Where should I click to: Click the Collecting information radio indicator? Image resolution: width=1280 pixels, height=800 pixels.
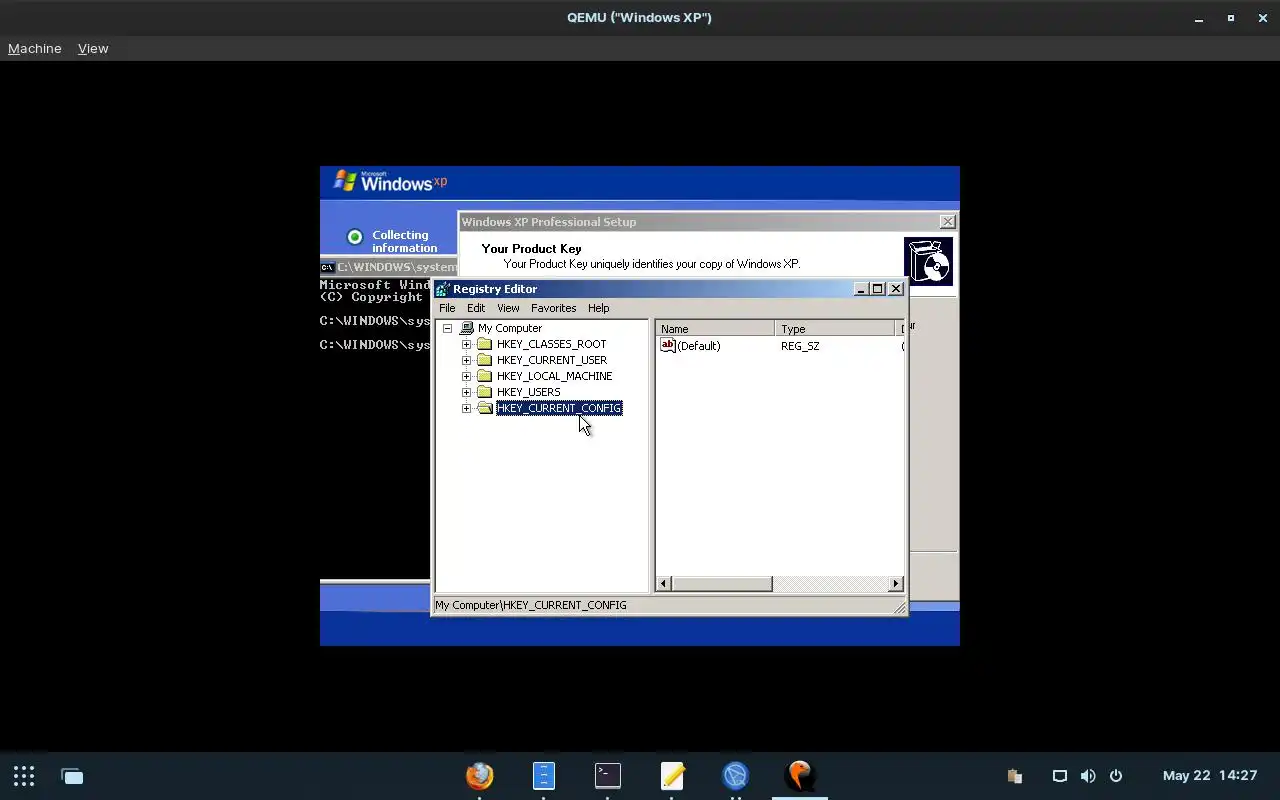click(x=354, y=237)
